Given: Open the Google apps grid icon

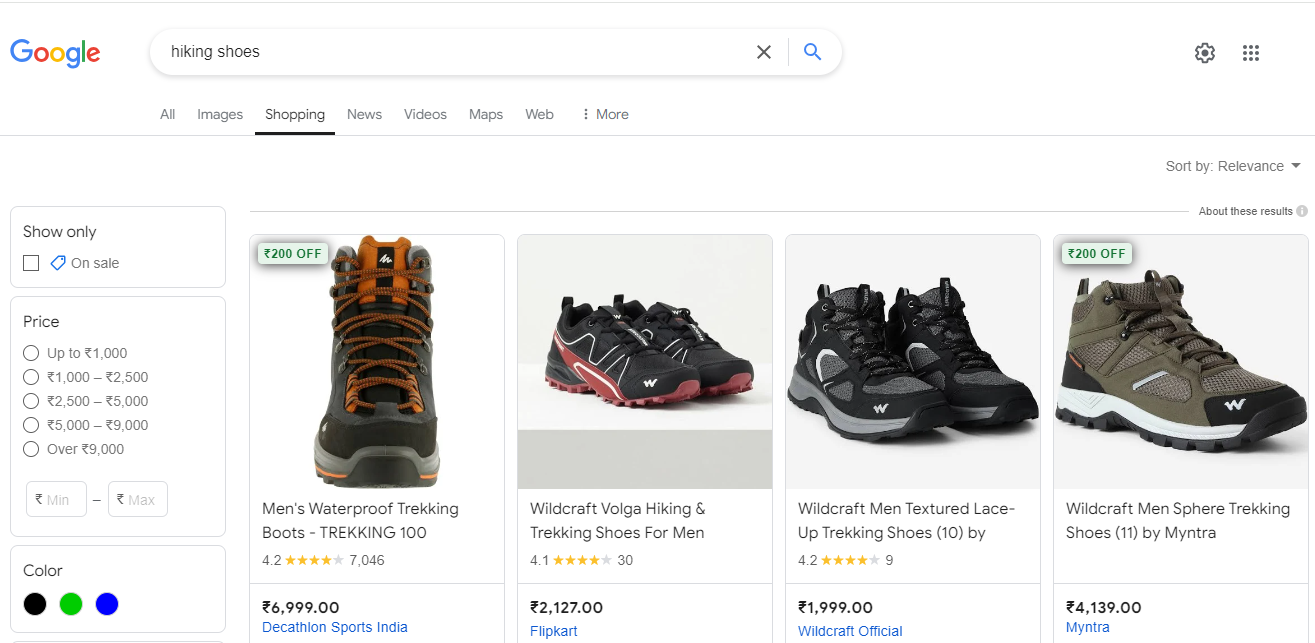Looking at the screenshot, I should (x=1251, y=53).
